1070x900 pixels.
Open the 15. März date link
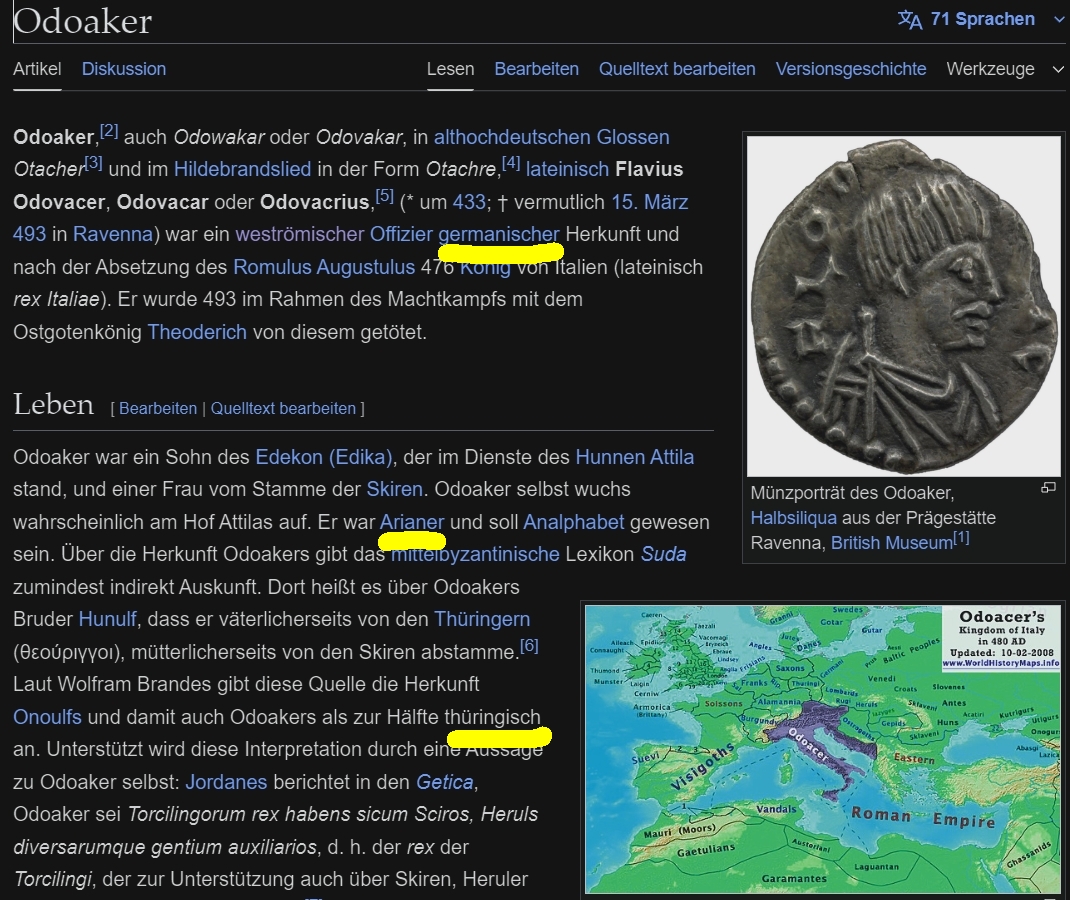(x=650, y=202)
